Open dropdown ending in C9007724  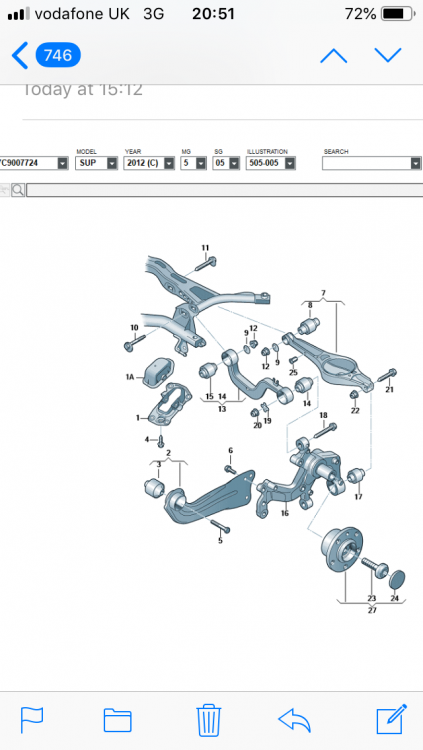(x=34, y=163)
